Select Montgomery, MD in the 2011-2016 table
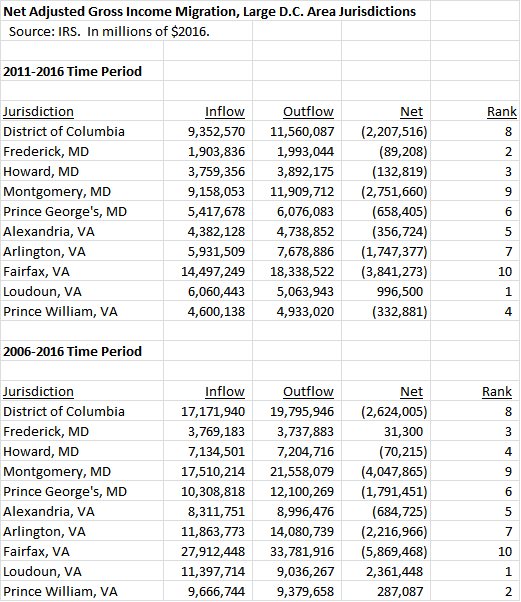Screen dimensions: 521x602 (57, 192)
